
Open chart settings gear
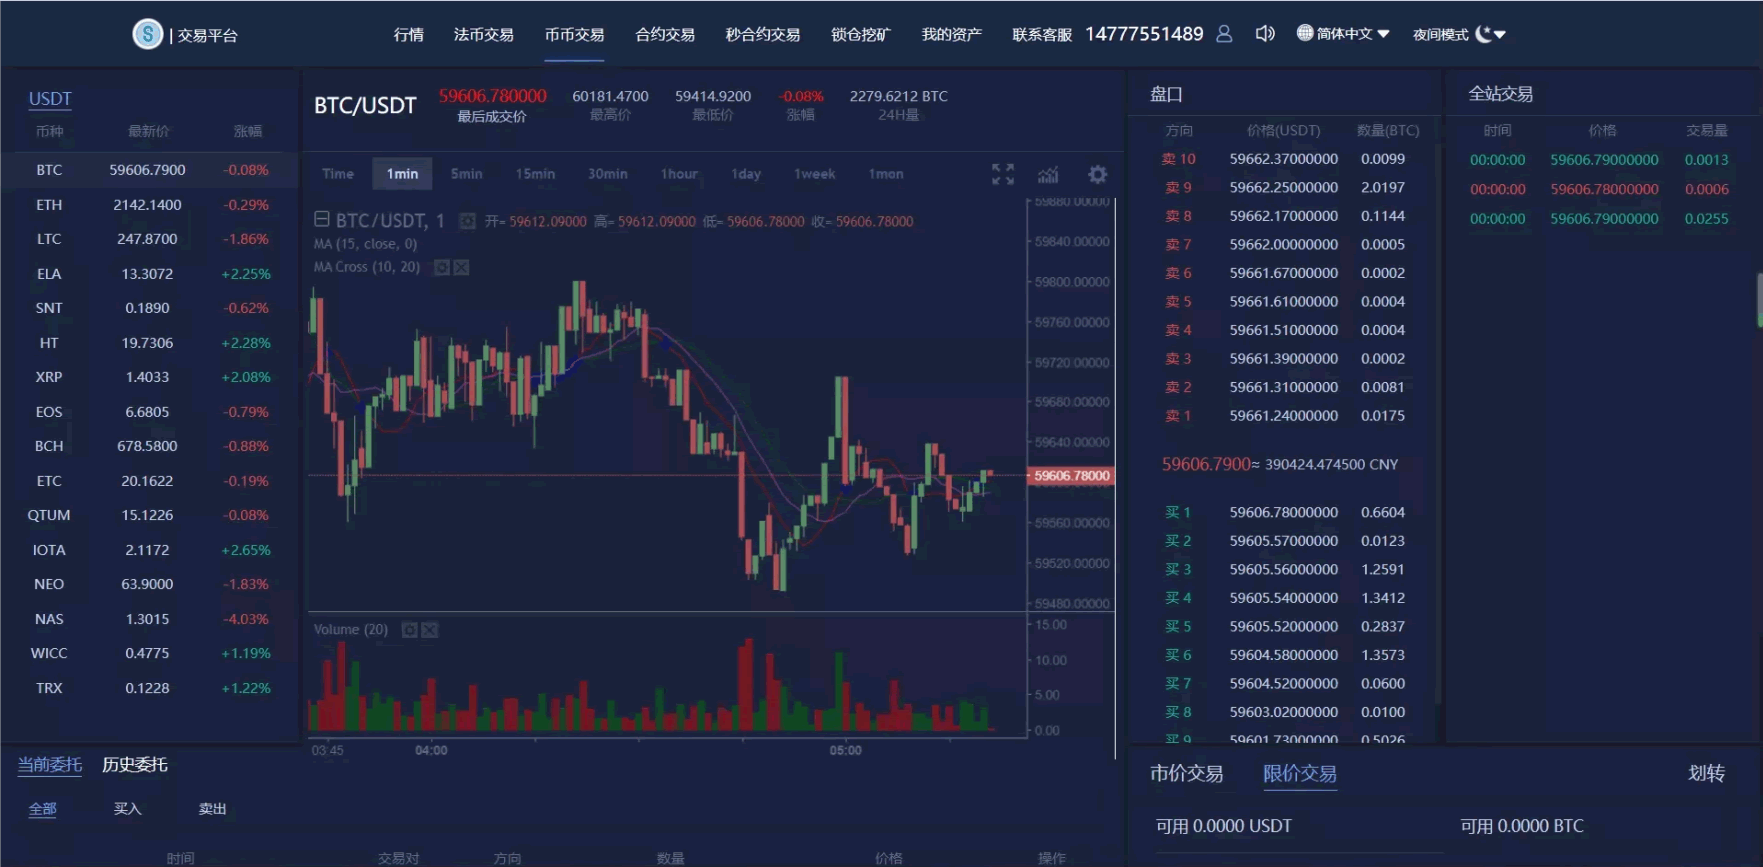tap(1097, 174)
